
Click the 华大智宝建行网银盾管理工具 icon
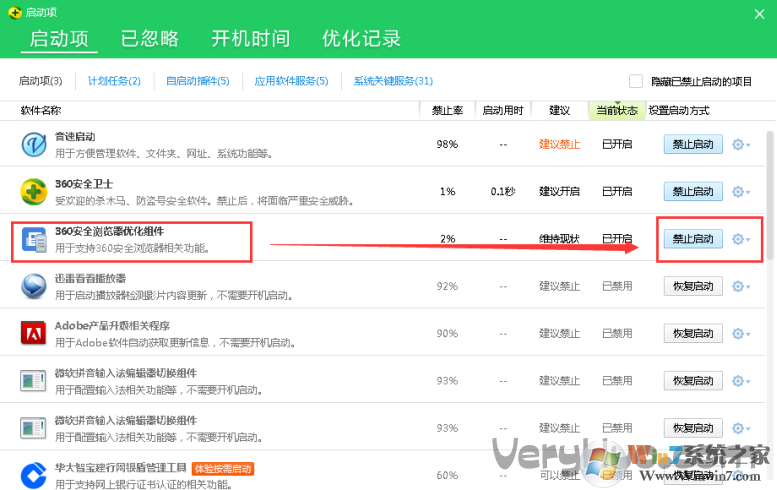point(34,474)
